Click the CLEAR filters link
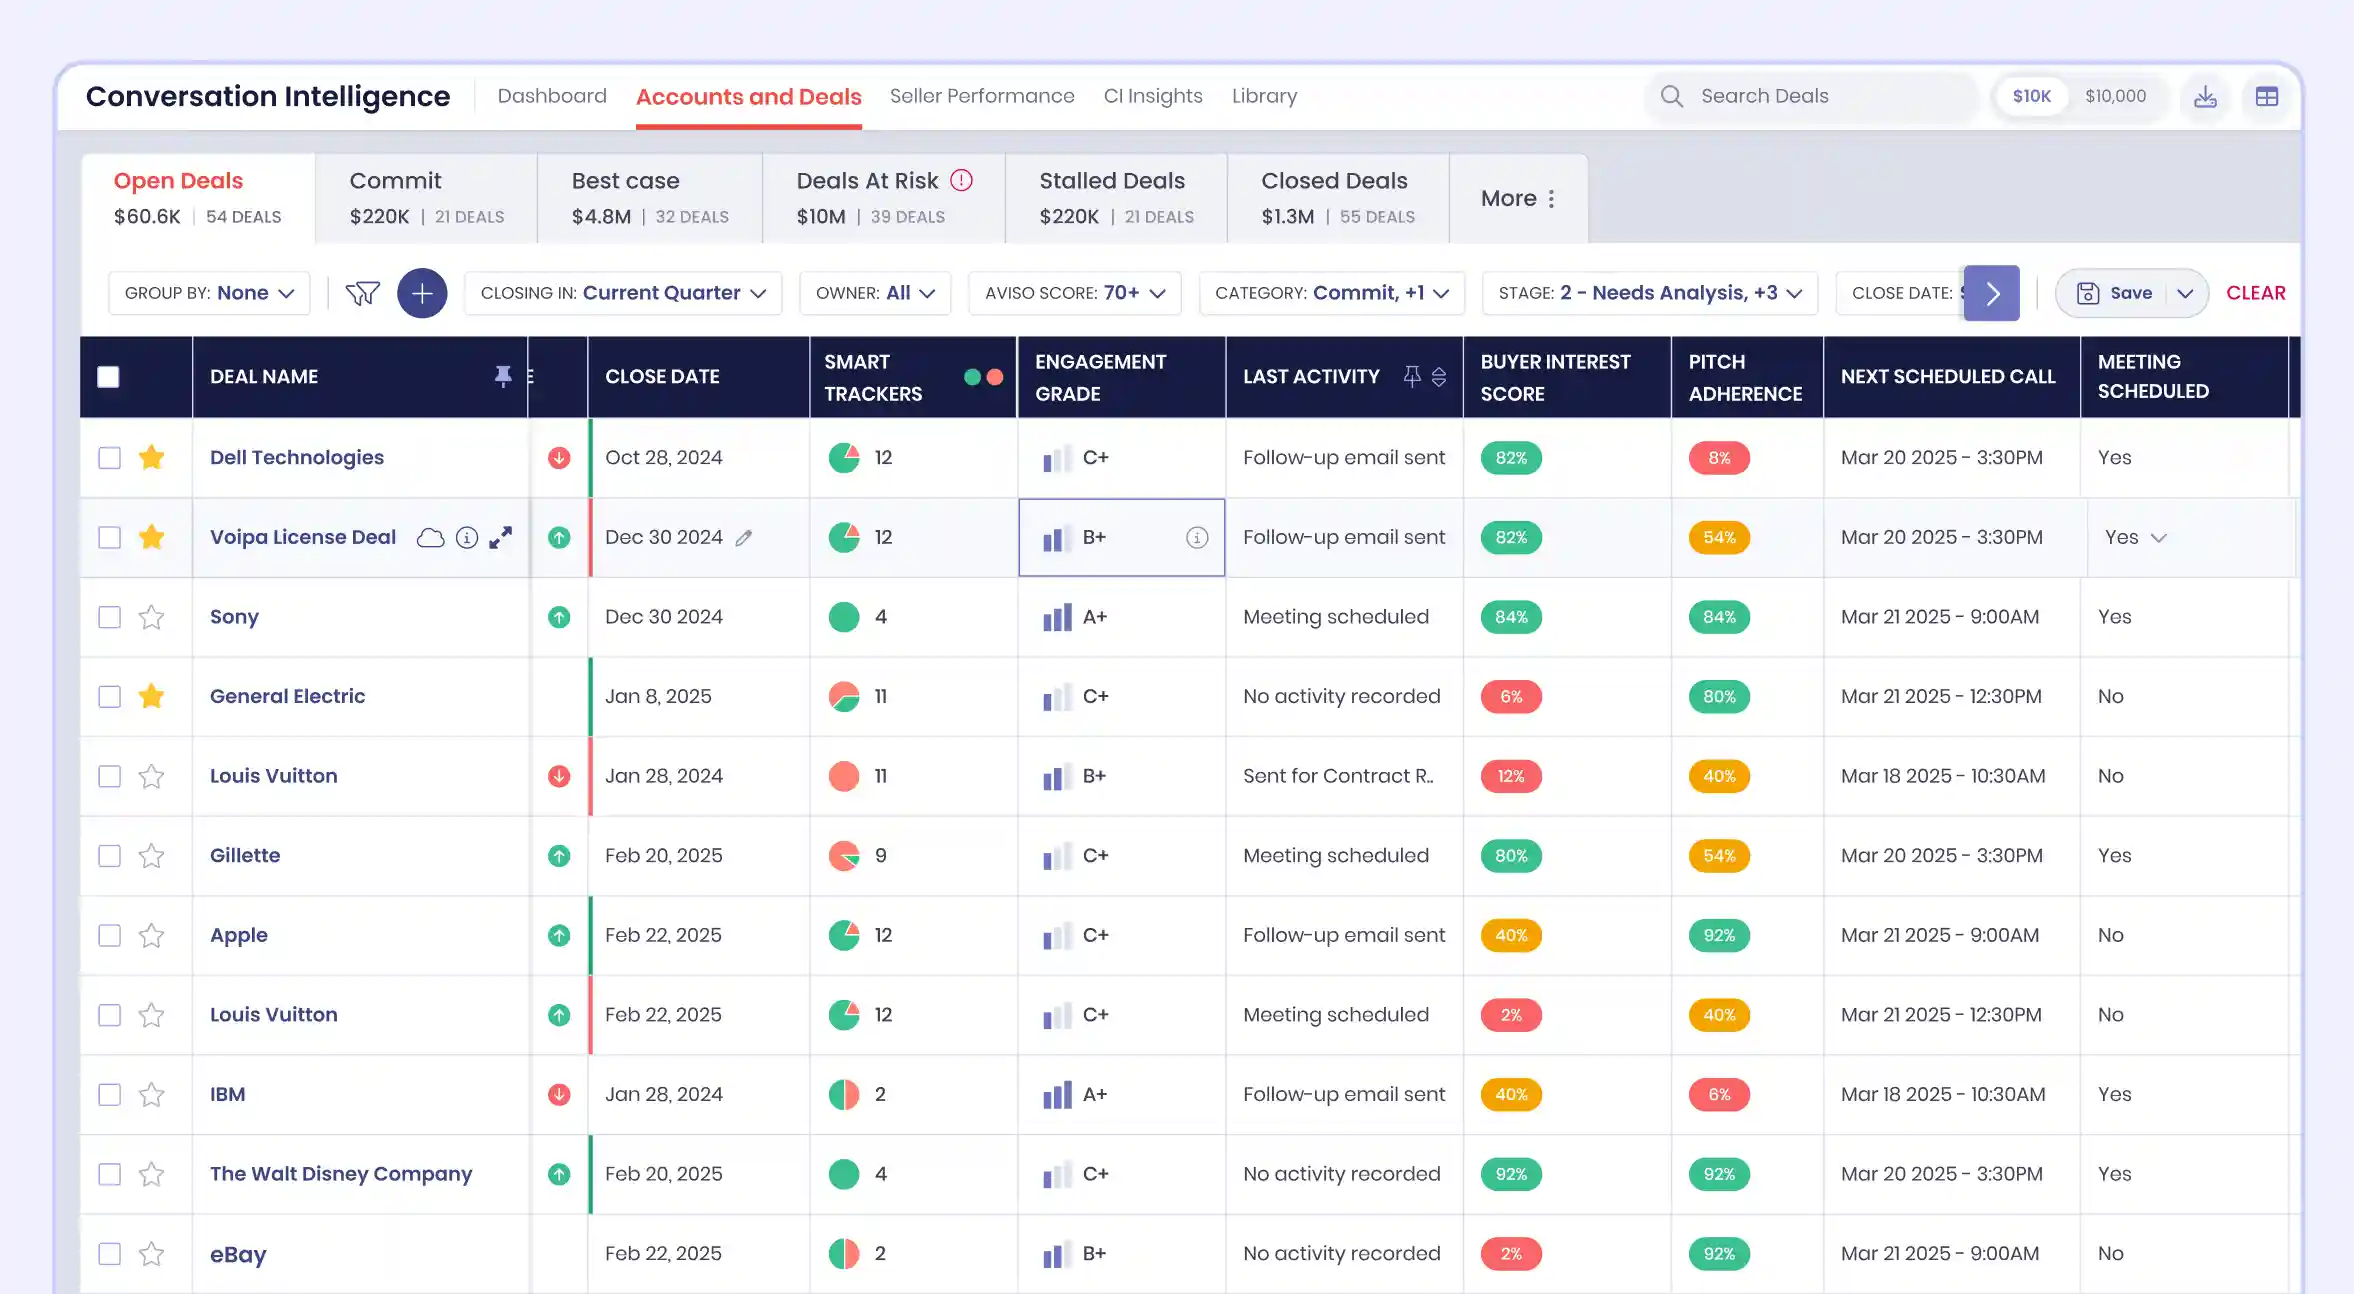 tap(2255, 293)
